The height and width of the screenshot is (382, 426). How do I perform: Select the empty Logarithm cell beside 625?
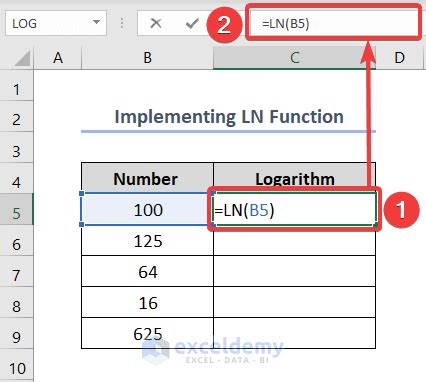click(x=294, y=333)
